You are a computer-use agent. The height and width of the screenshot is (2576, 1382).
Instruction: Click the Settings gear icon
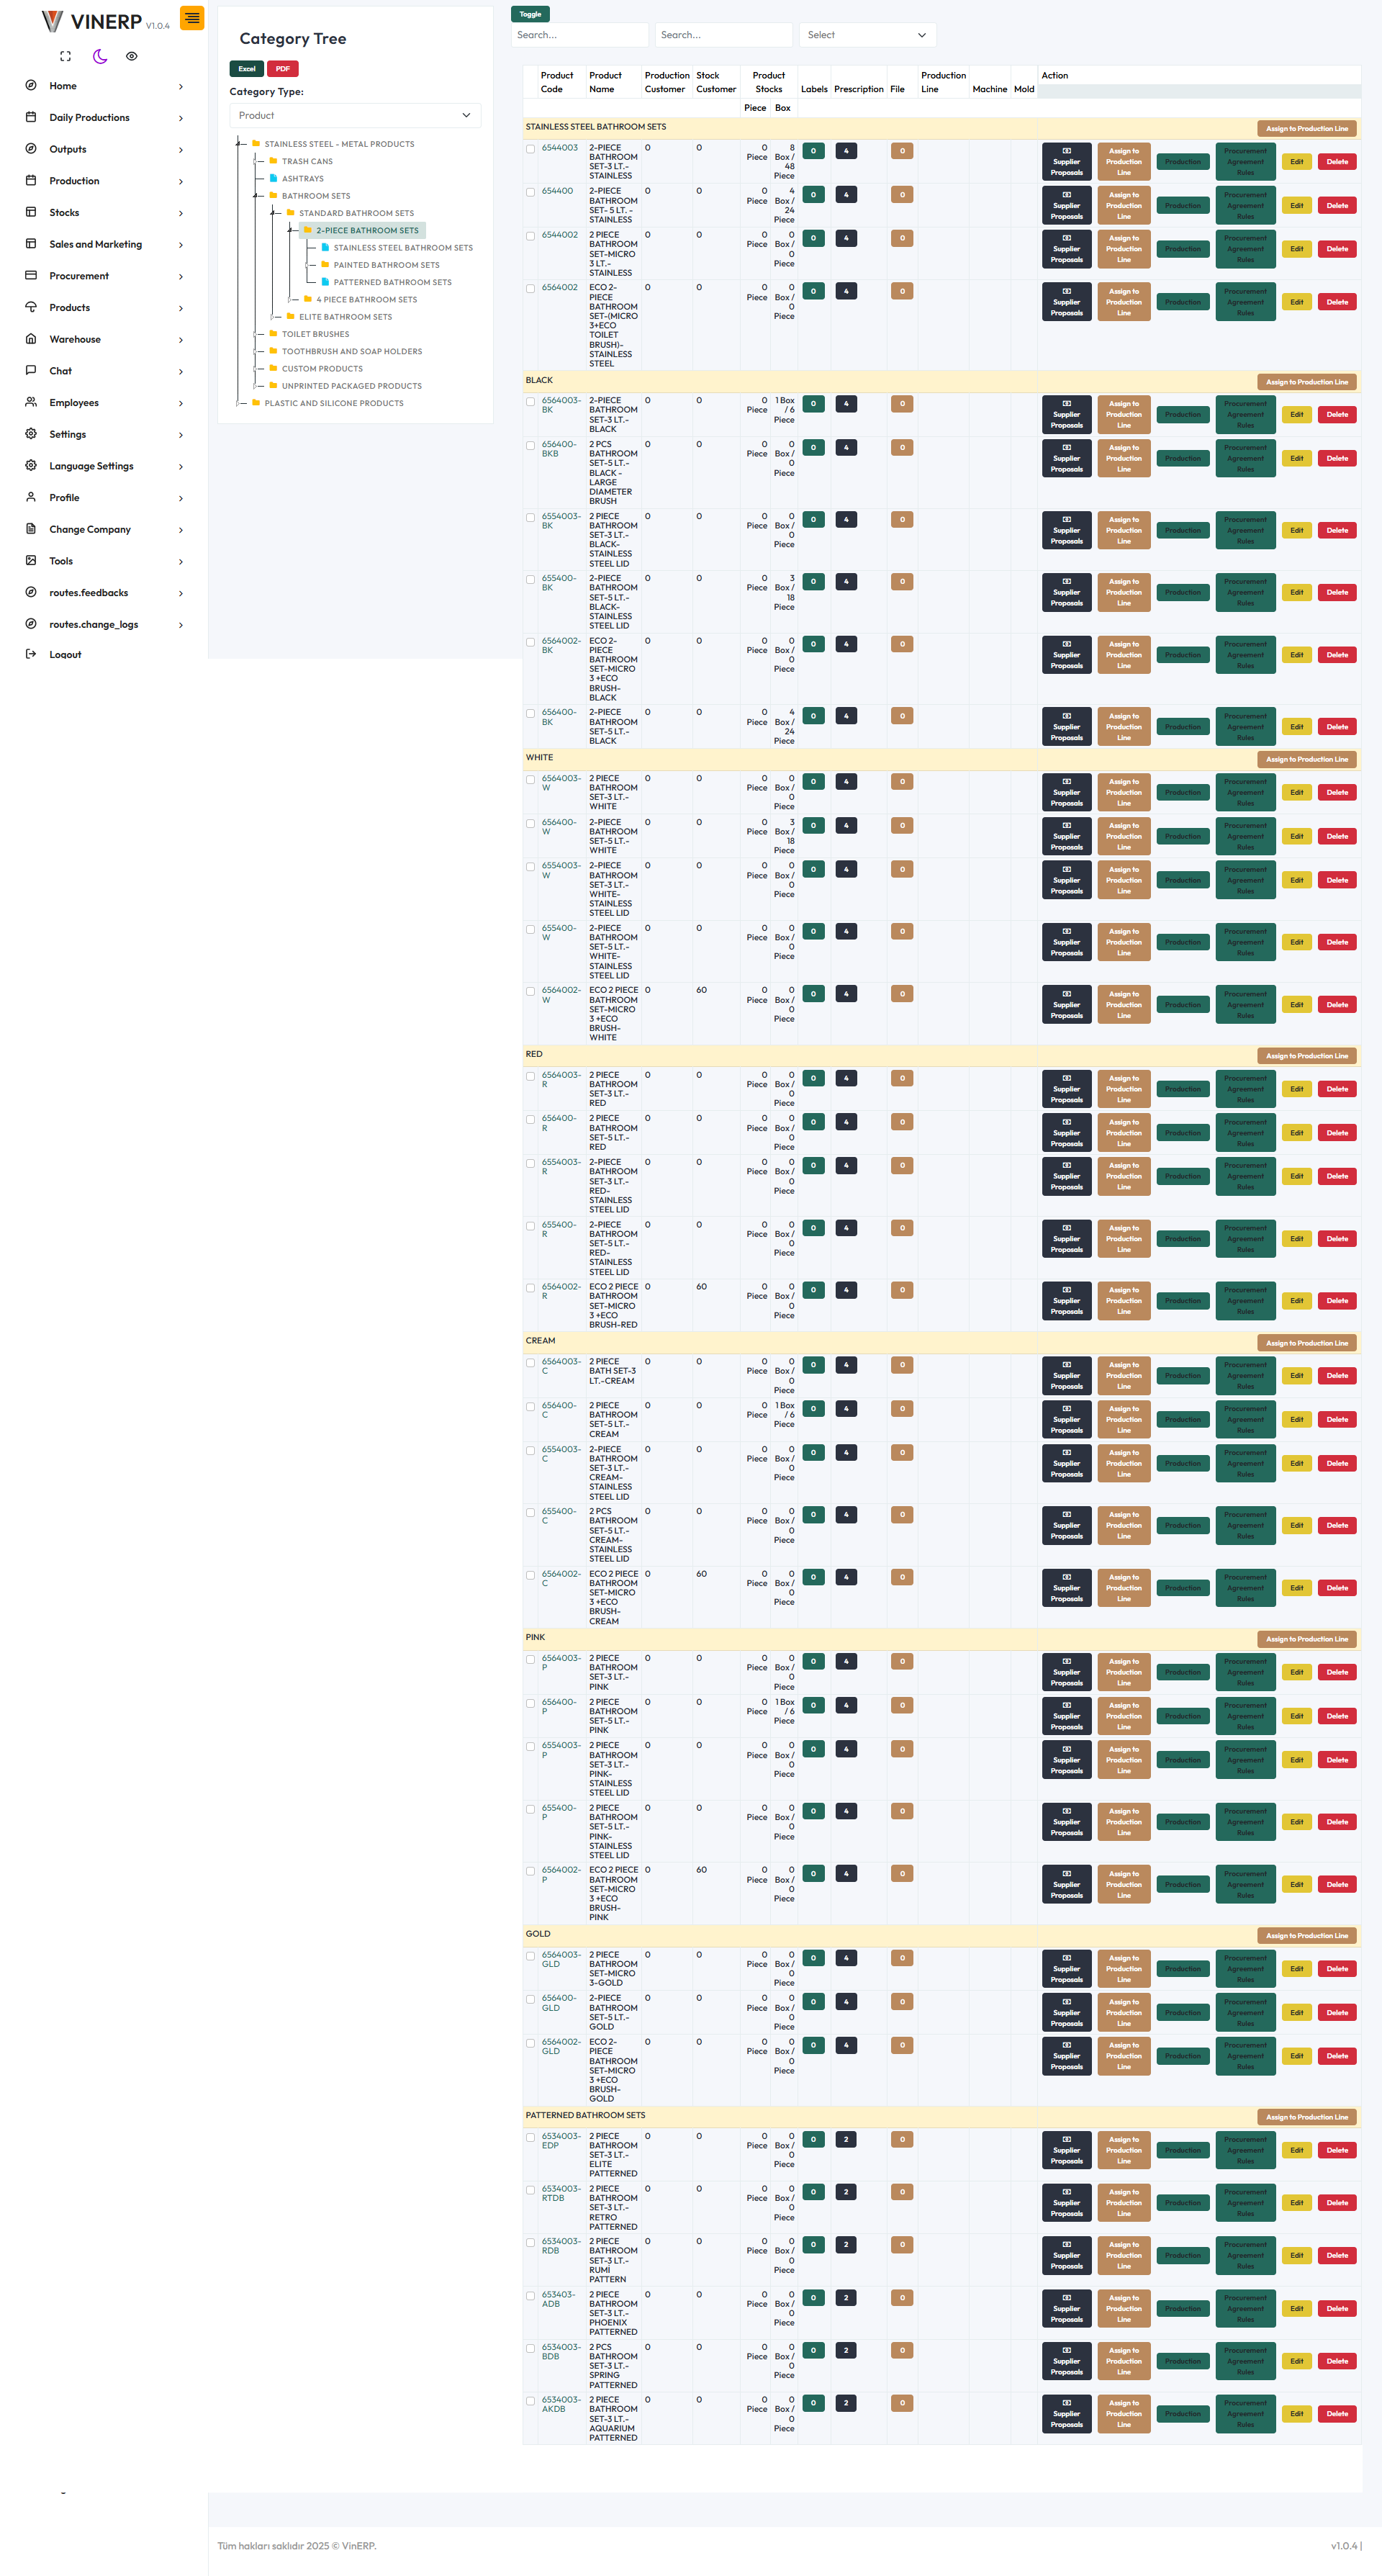[31, 434]
